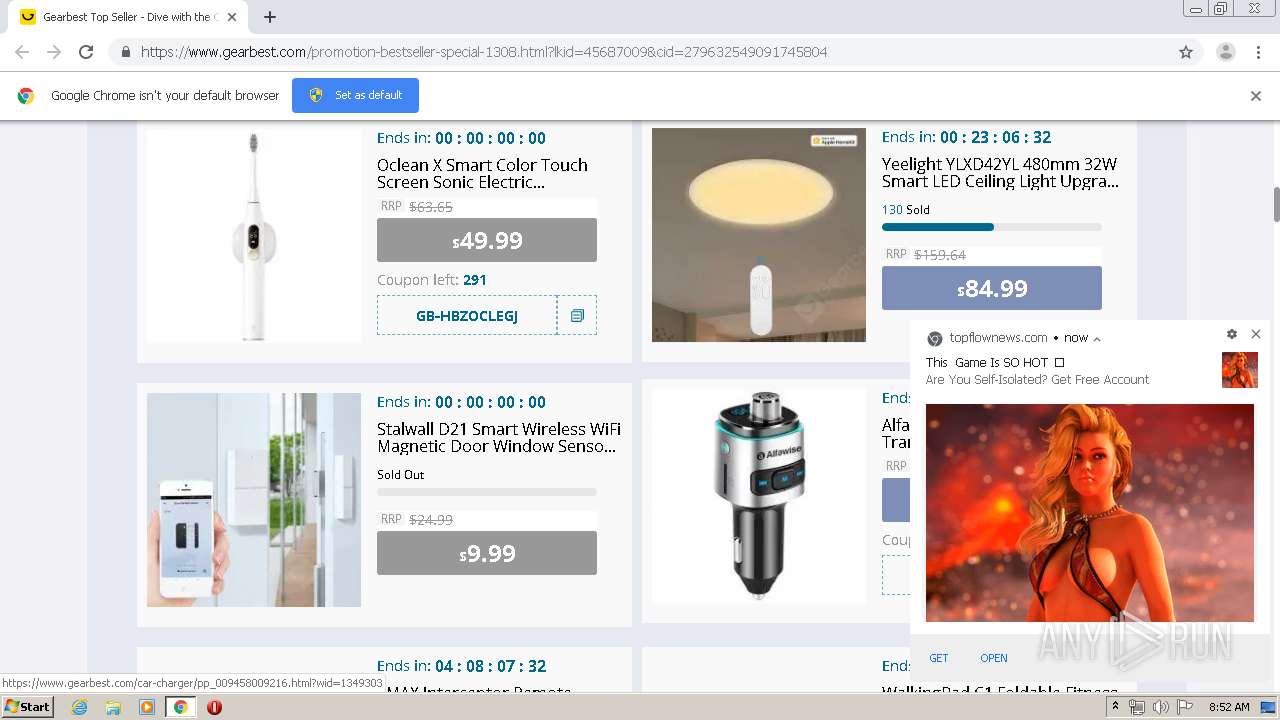Select the Gearbest Top Seller tab
Viewport: 1280px width, 720px height.
click(x=127, y=17)
